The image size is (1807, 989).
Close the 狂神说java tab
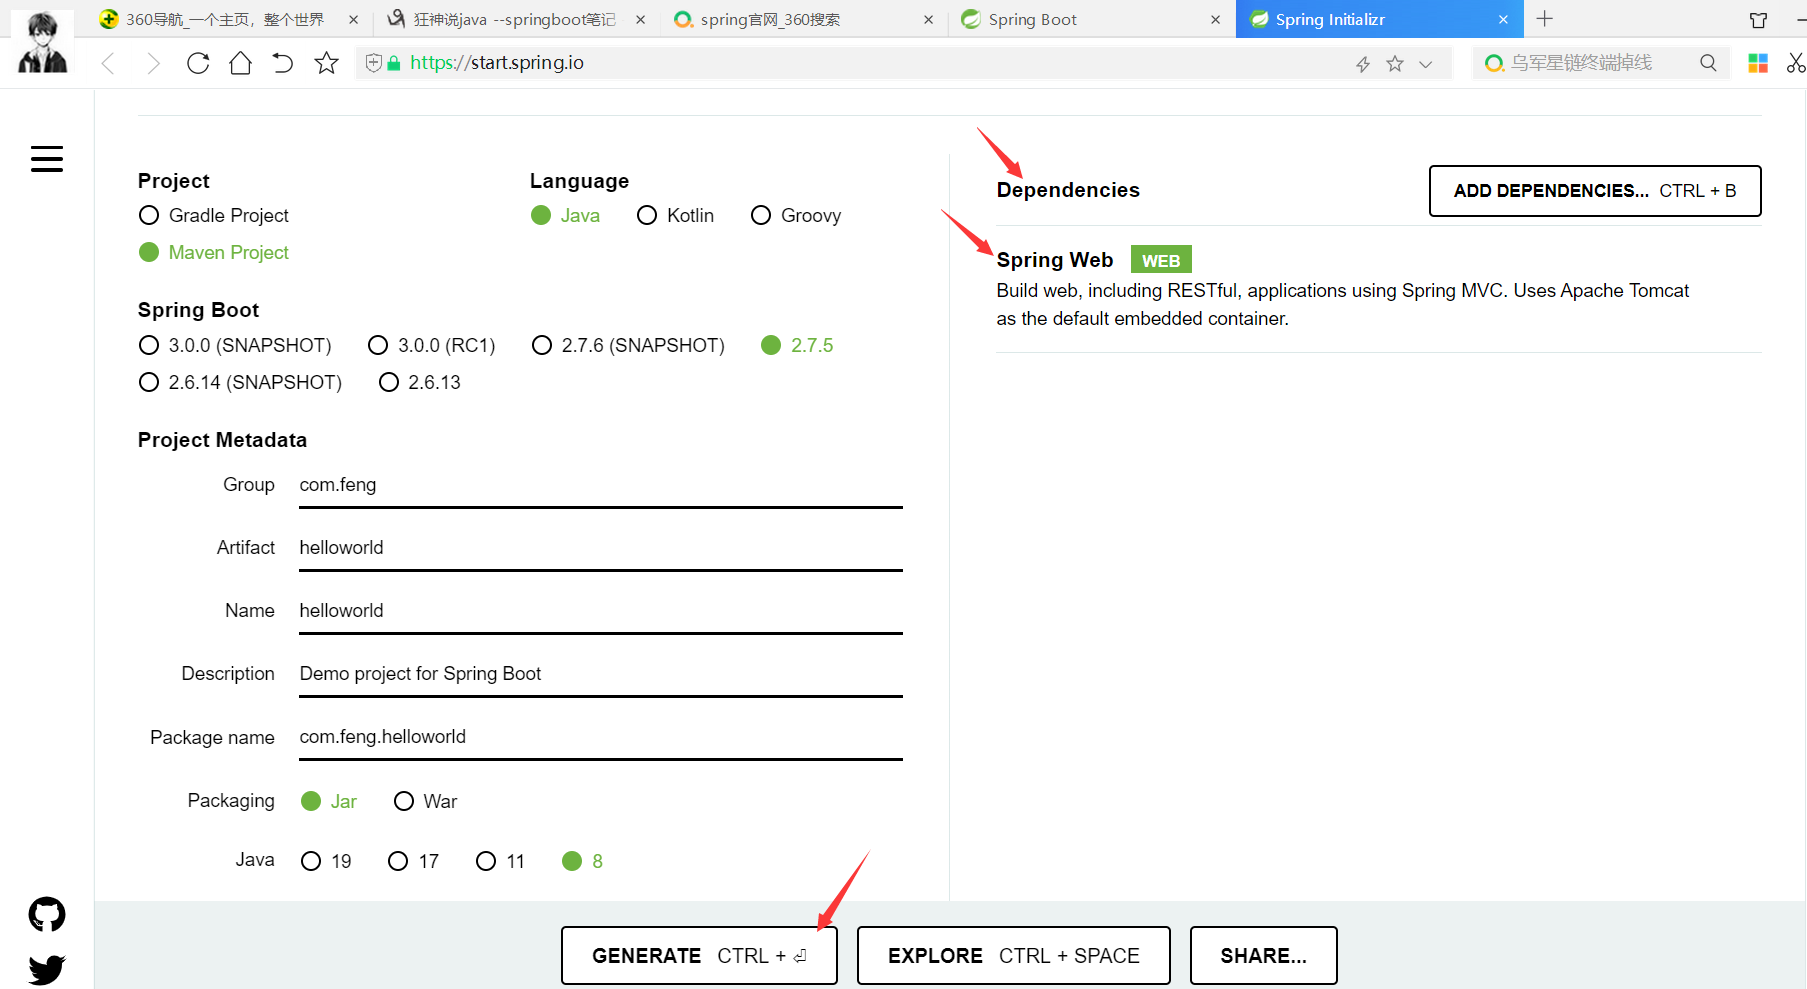pos(640,19)
